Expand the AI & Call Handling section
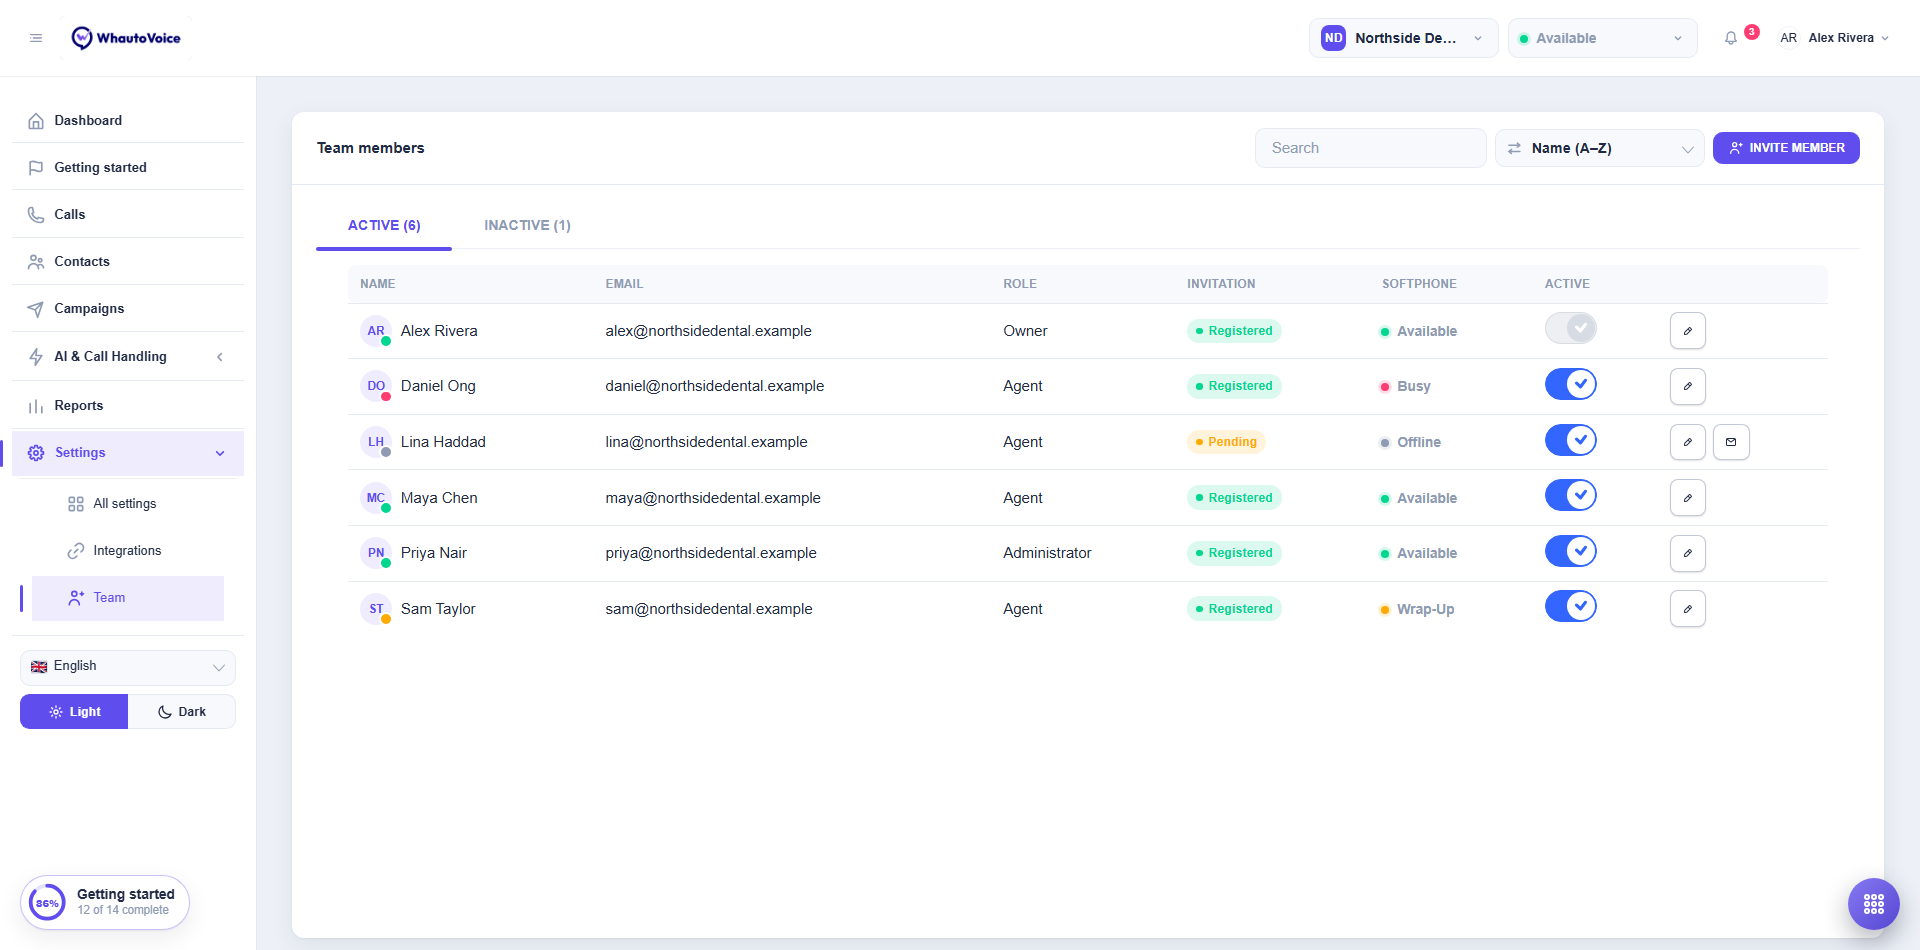1920x950 pixels. click(x=128, y=356)
